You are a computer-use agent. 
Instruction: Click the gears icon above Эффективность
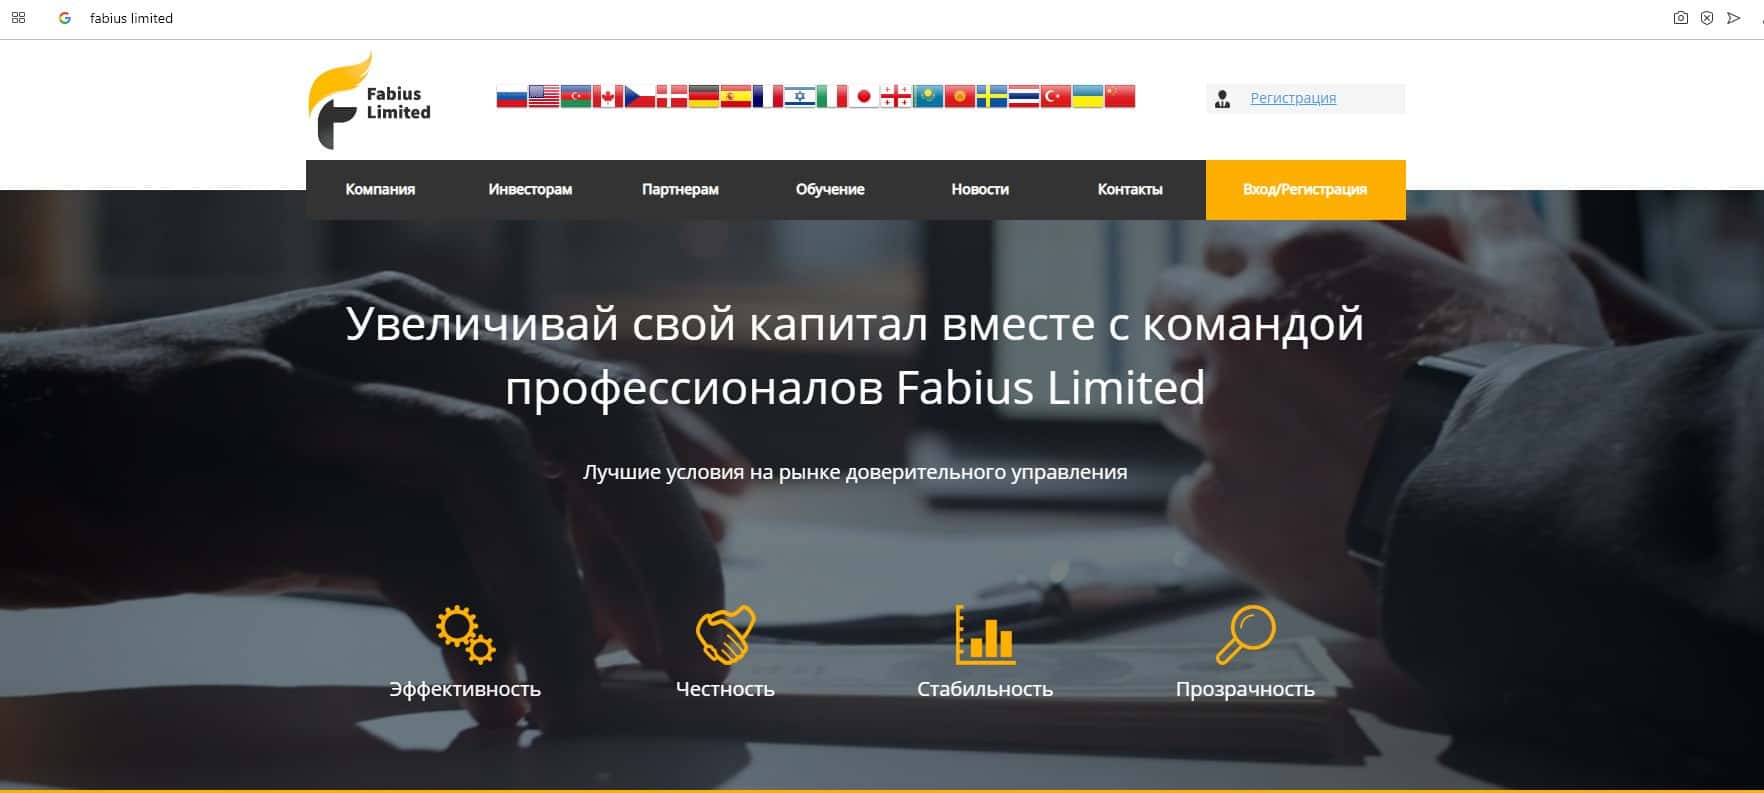[465, 634]
